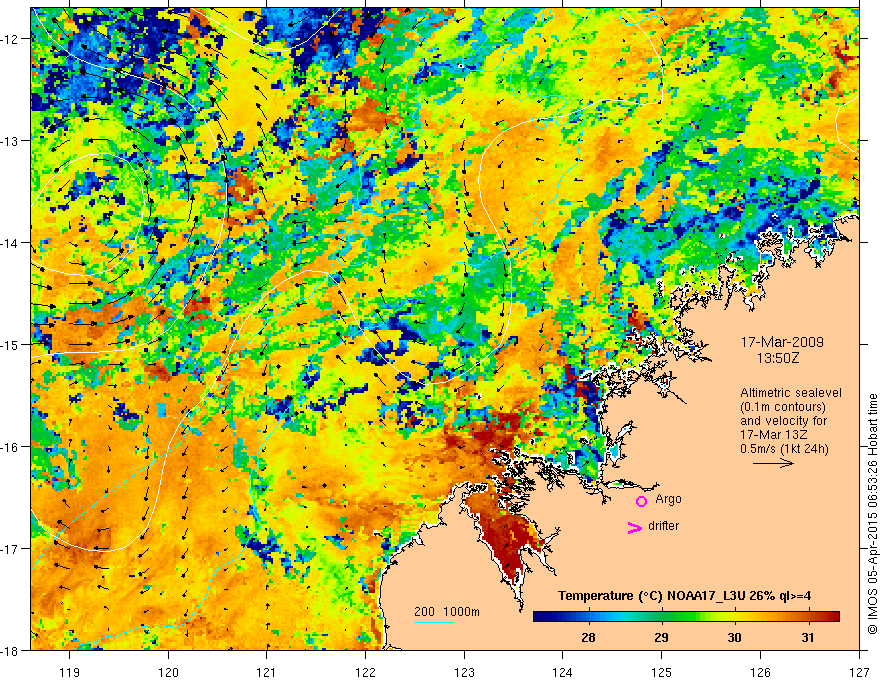This screenshot has height=680, width=880.
Task: Click latitude axis label '-17'
Action: pos(11,549)
